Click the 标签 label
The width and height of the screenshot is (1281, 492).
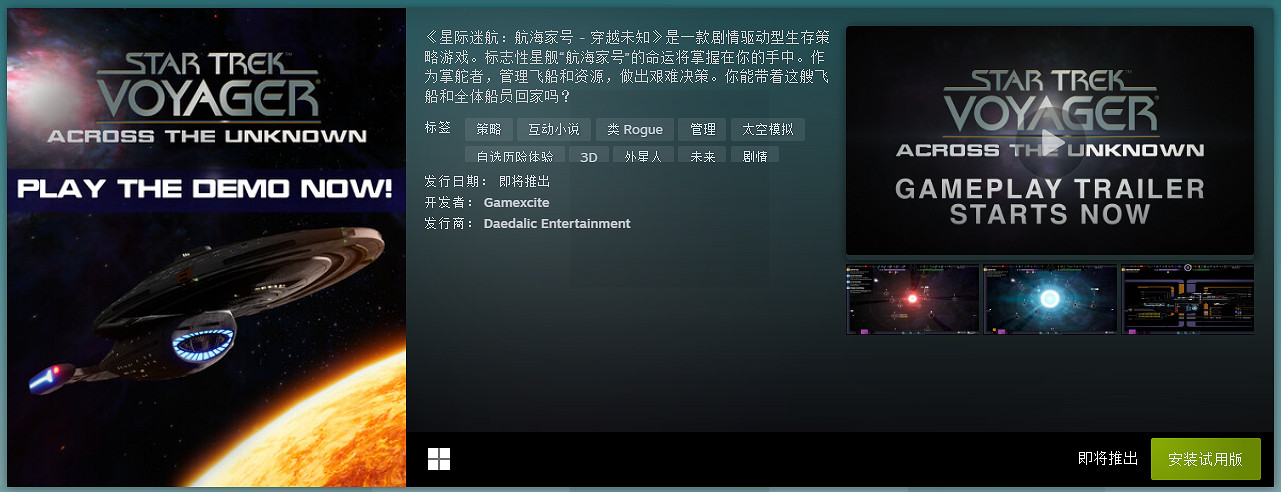coord(438,128)
